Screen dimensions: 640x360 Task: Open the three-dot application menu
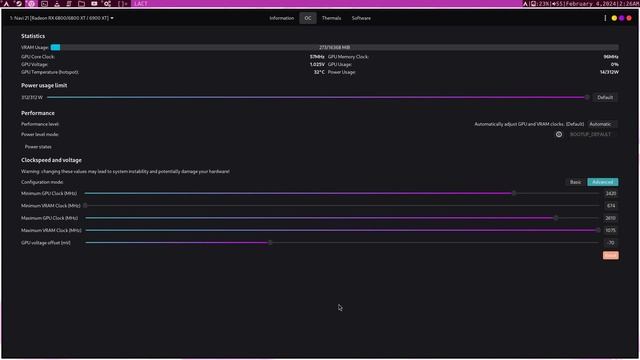[x=605, y=18]
